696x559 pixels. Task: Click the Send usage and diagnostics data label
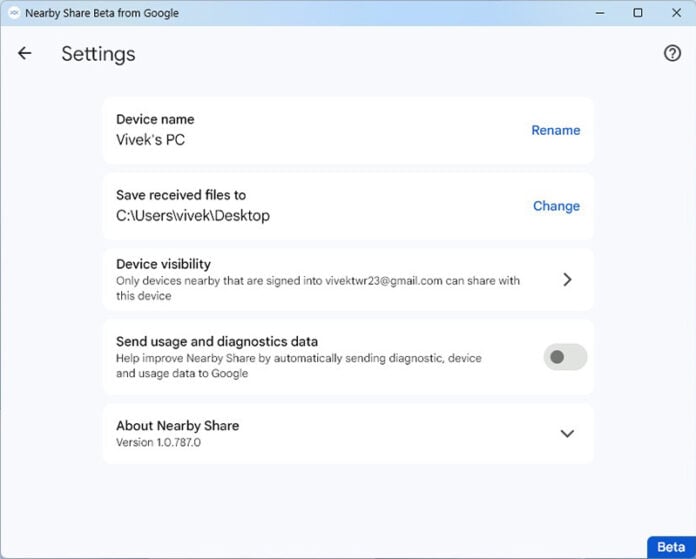point(217,342)
